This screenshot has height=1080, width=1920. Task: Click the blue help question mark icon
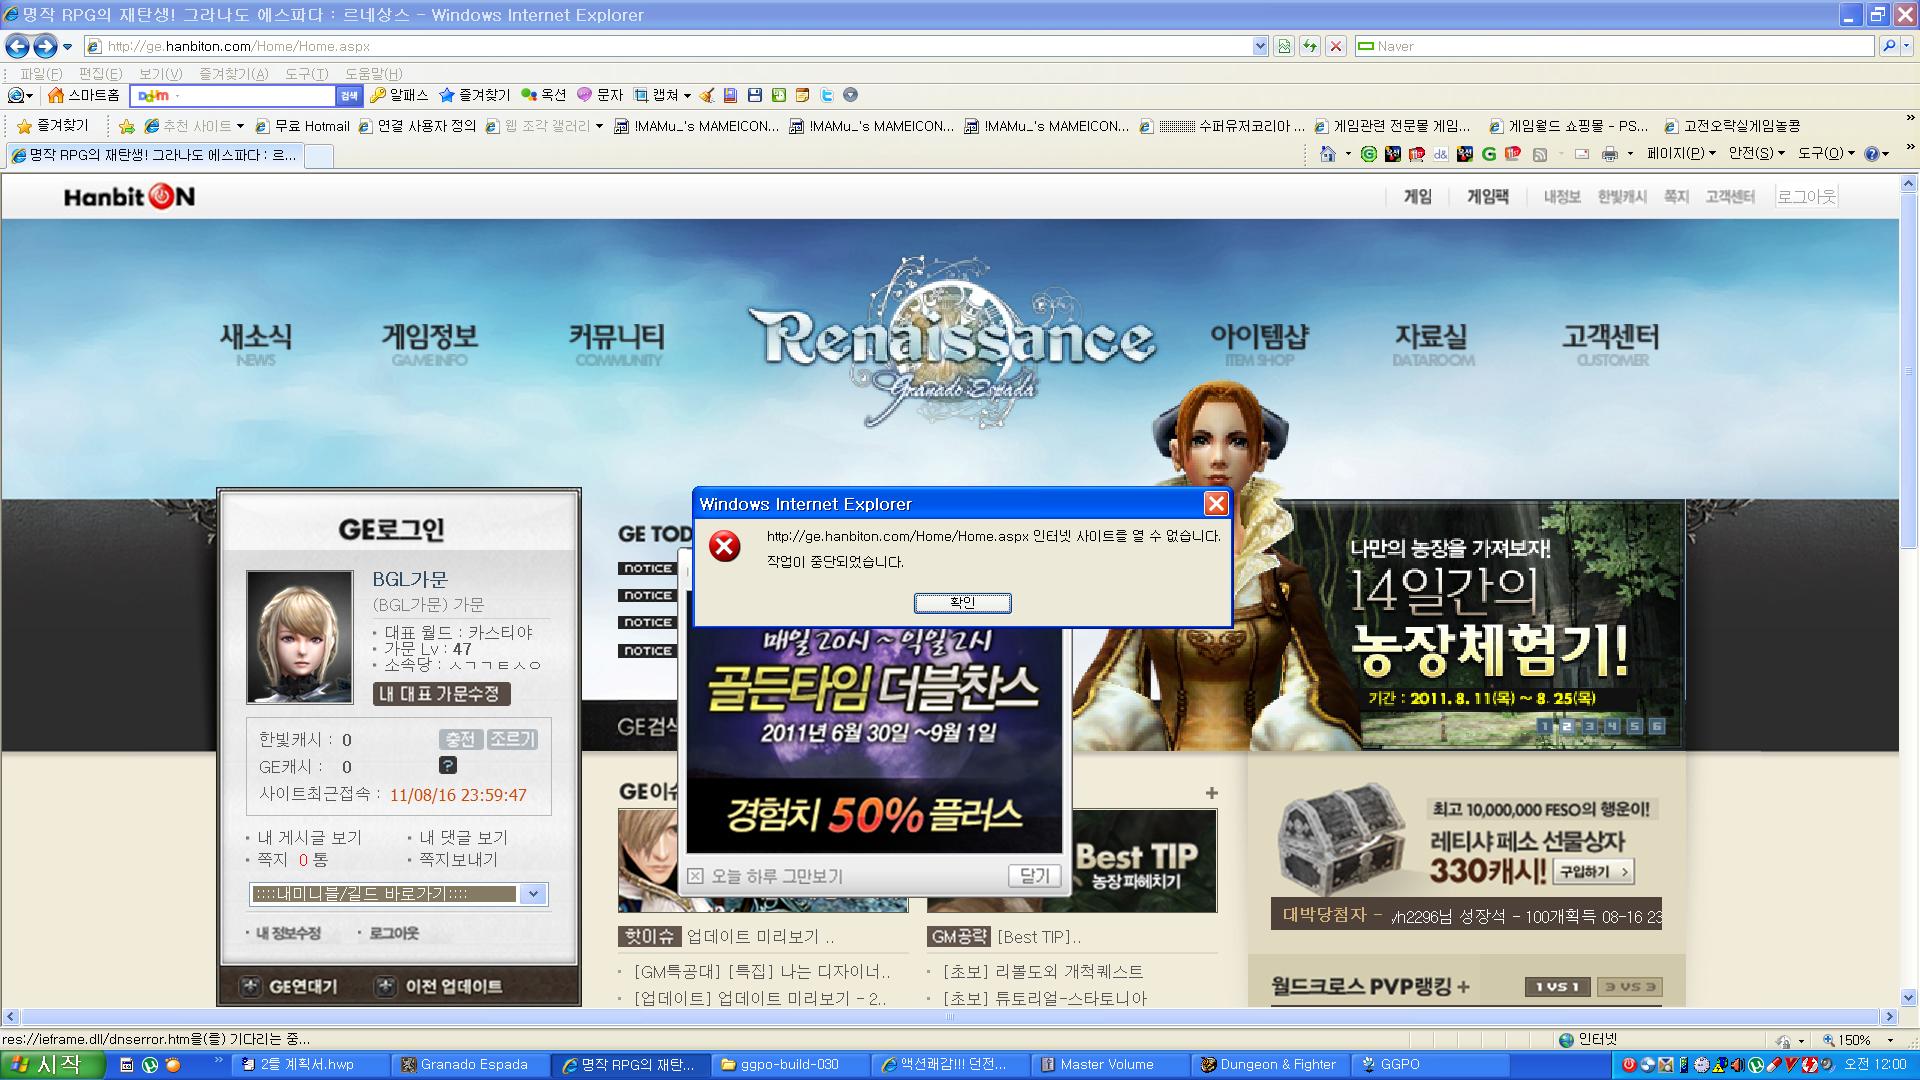click(1871, 153)
